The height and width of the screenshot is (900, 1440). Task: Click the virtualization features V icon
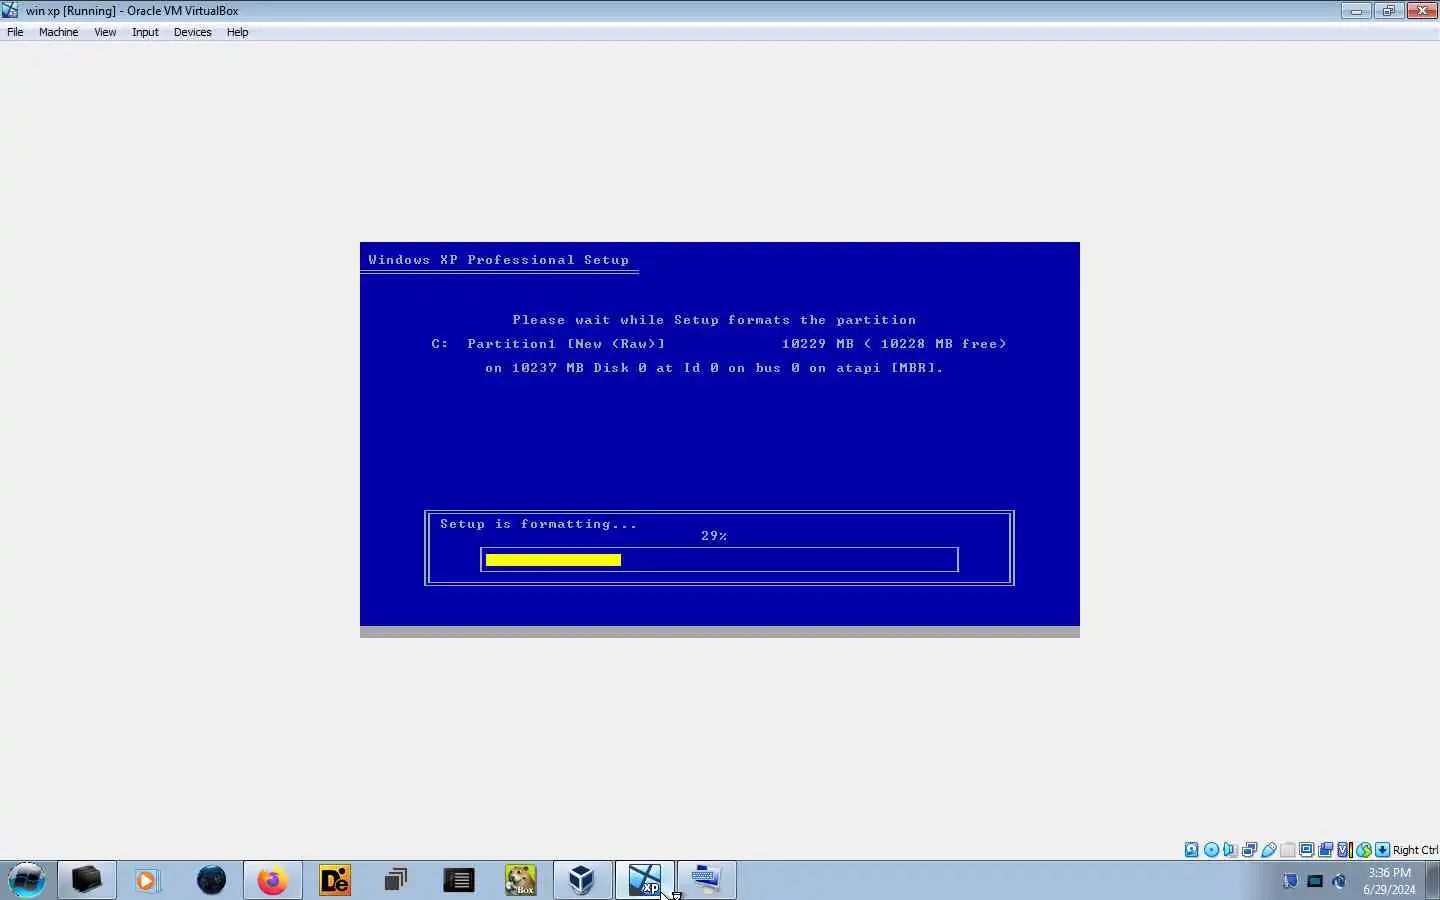coord(1344,850)
